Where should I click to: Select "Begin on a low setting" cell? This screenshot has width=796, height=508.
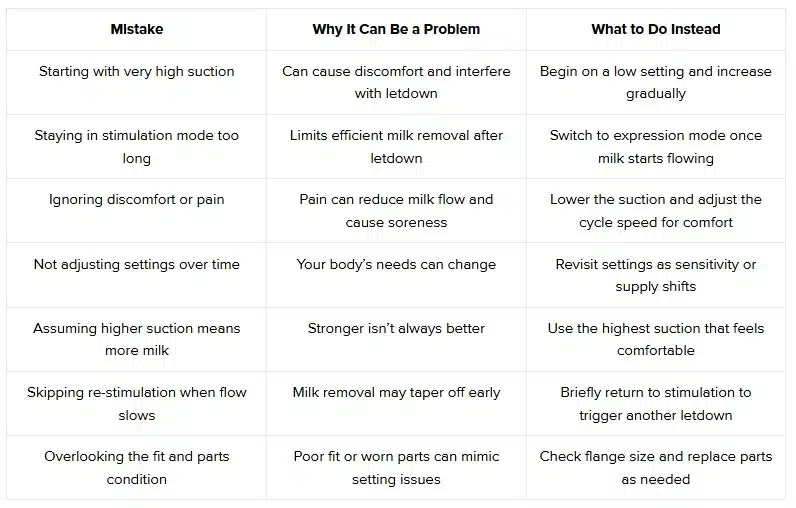coord(655,82)
